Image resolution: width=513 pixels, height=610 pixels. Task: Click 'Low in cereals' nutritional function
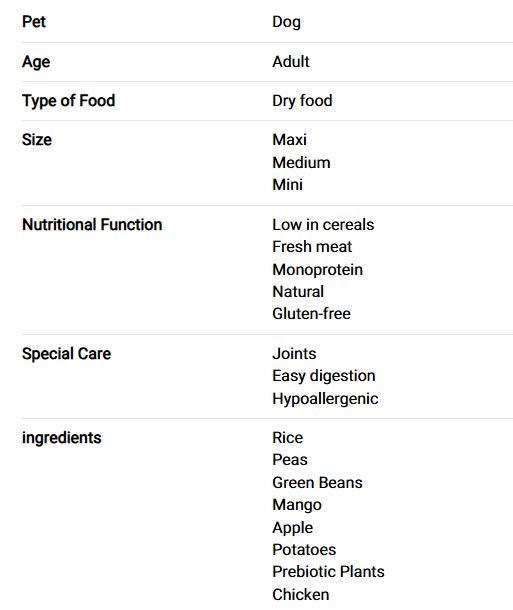323,225
